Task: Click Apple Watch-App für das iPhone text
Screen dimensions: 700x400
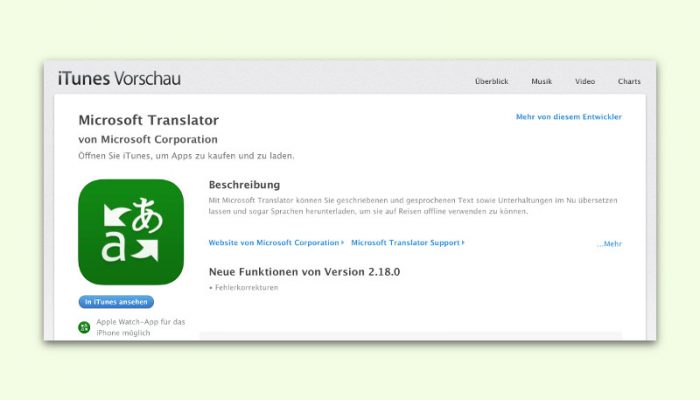Action: pyautogui.click(x=141, y=327)
